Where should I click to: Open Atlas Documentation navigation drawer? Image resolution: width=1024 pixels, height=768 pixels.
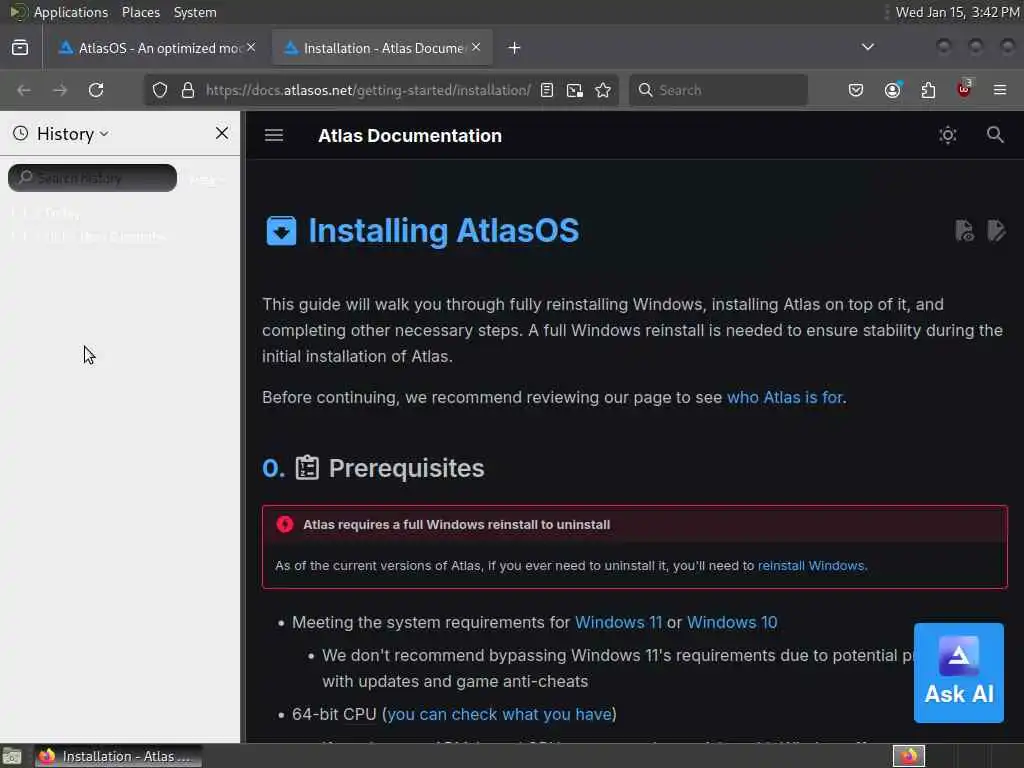point(274,135)
